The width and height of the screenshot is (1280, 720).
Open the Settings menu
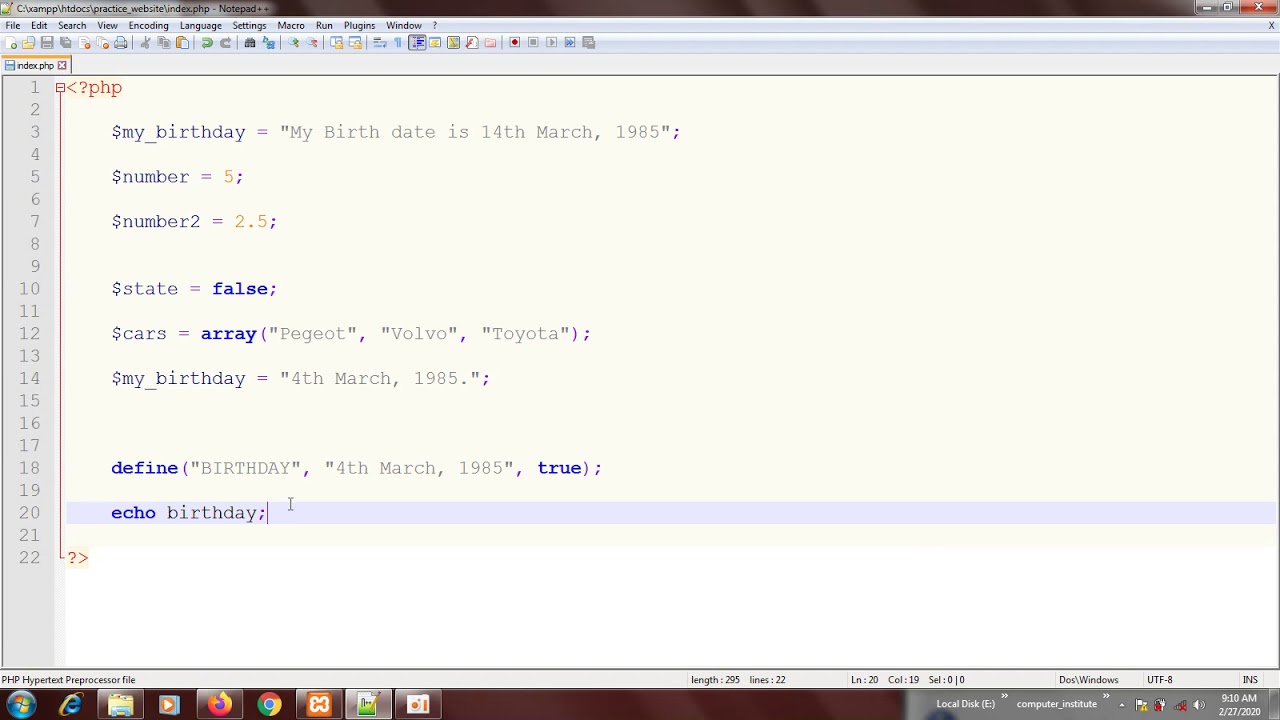249,25
